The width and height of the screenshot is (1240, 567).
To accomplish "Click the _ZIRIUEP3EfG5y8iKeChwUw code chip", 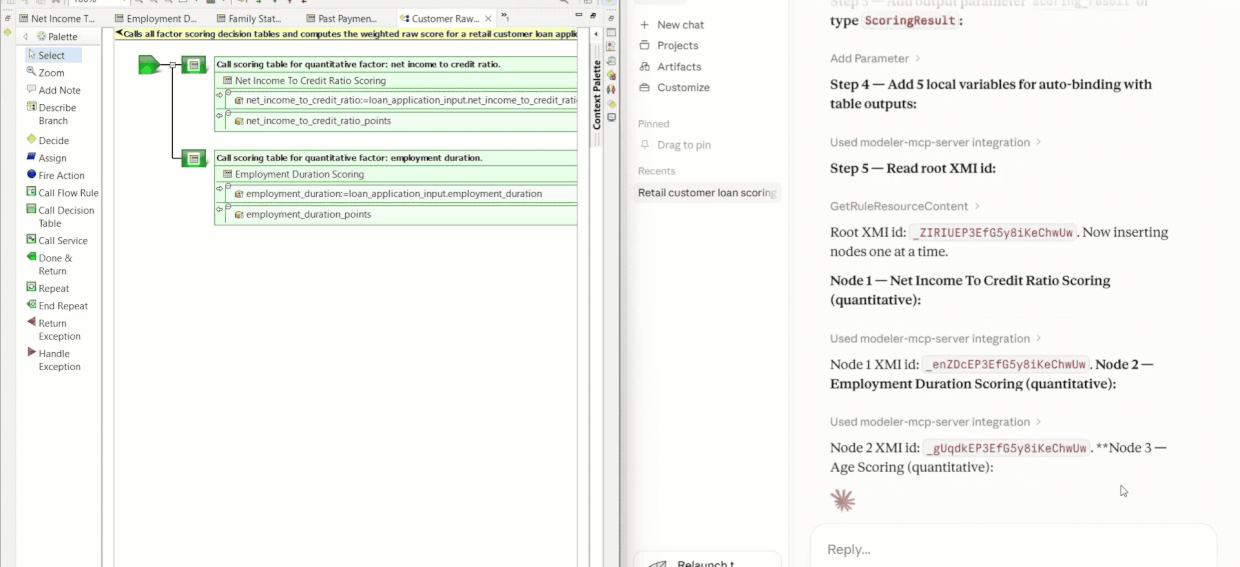I will [x=994, y=232].
